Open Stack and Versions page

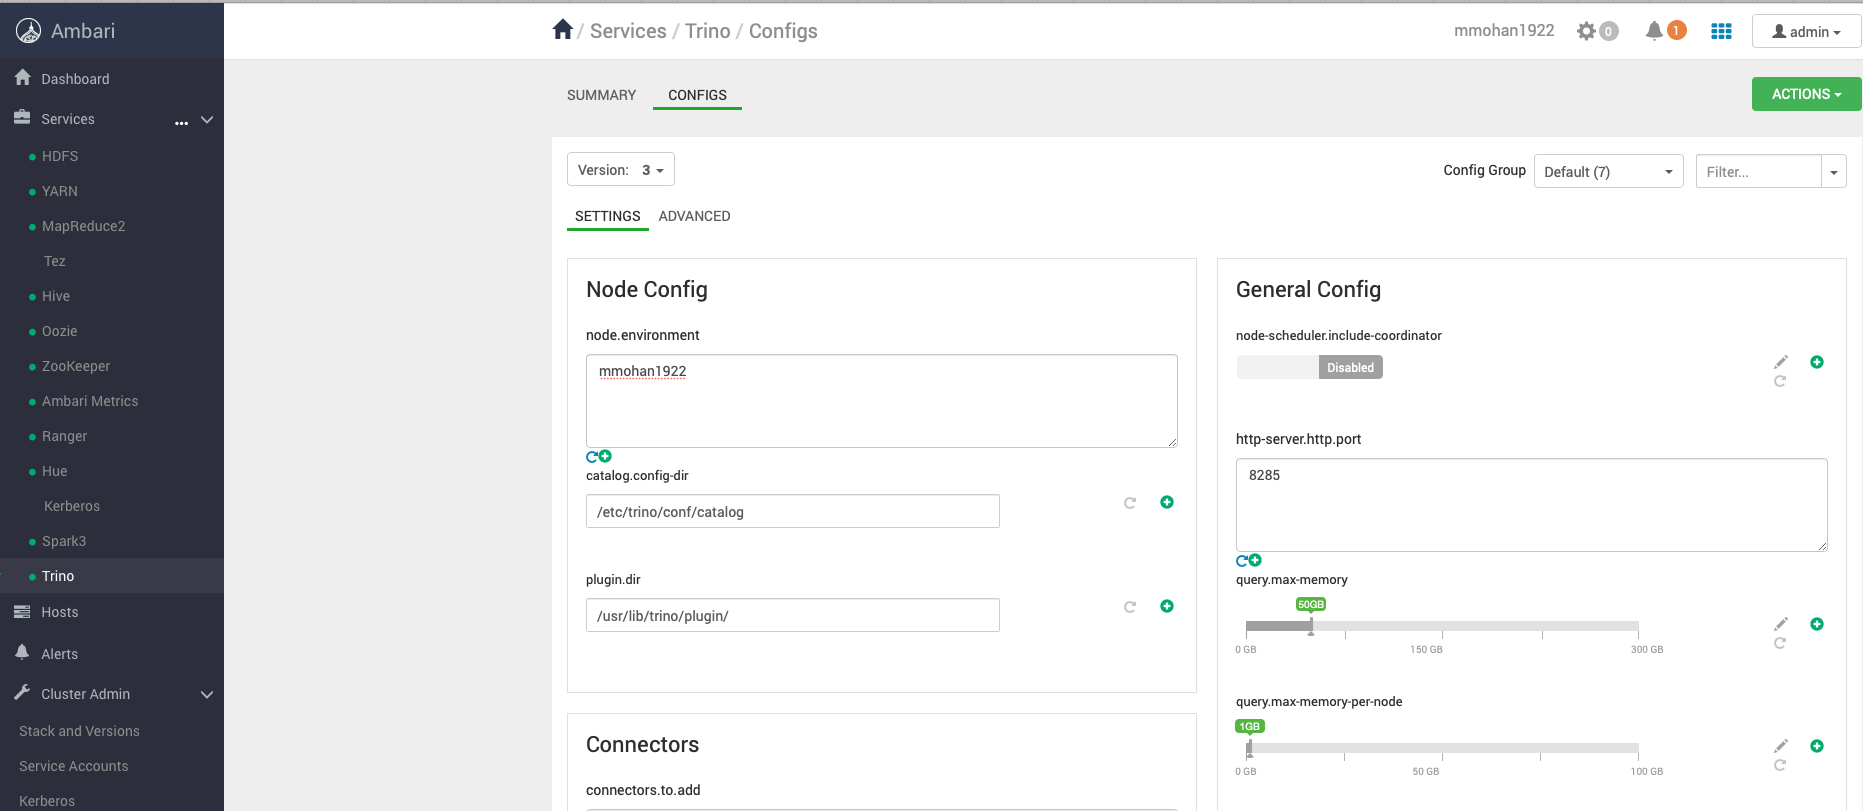coord(79,731)
